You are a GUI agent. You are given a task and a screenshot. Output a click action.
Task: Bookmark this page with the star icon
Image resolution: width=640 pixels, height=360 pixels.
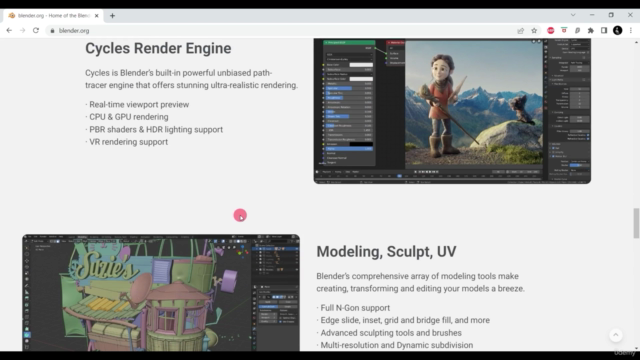coord(534,31)
